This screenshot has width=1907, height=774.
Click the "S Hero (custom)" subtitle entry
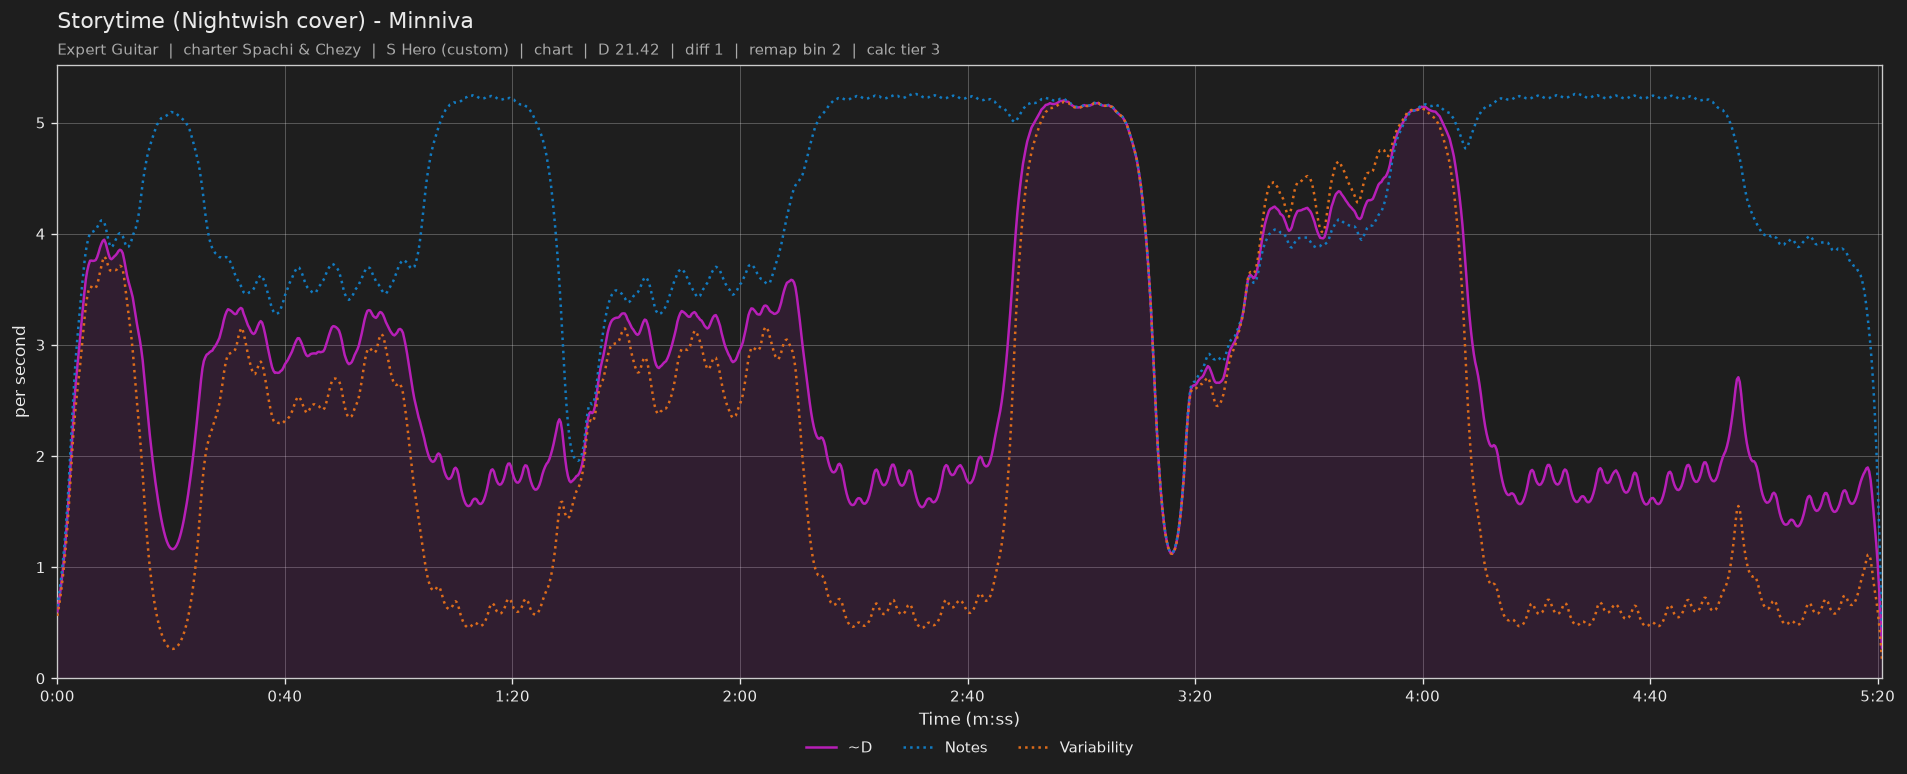[447, 50]
